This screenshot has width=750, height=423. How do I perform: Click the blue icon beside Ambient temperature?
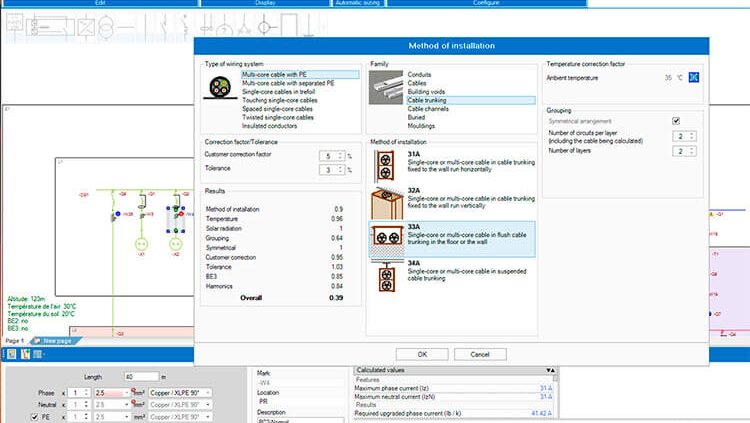click(694, 78)
